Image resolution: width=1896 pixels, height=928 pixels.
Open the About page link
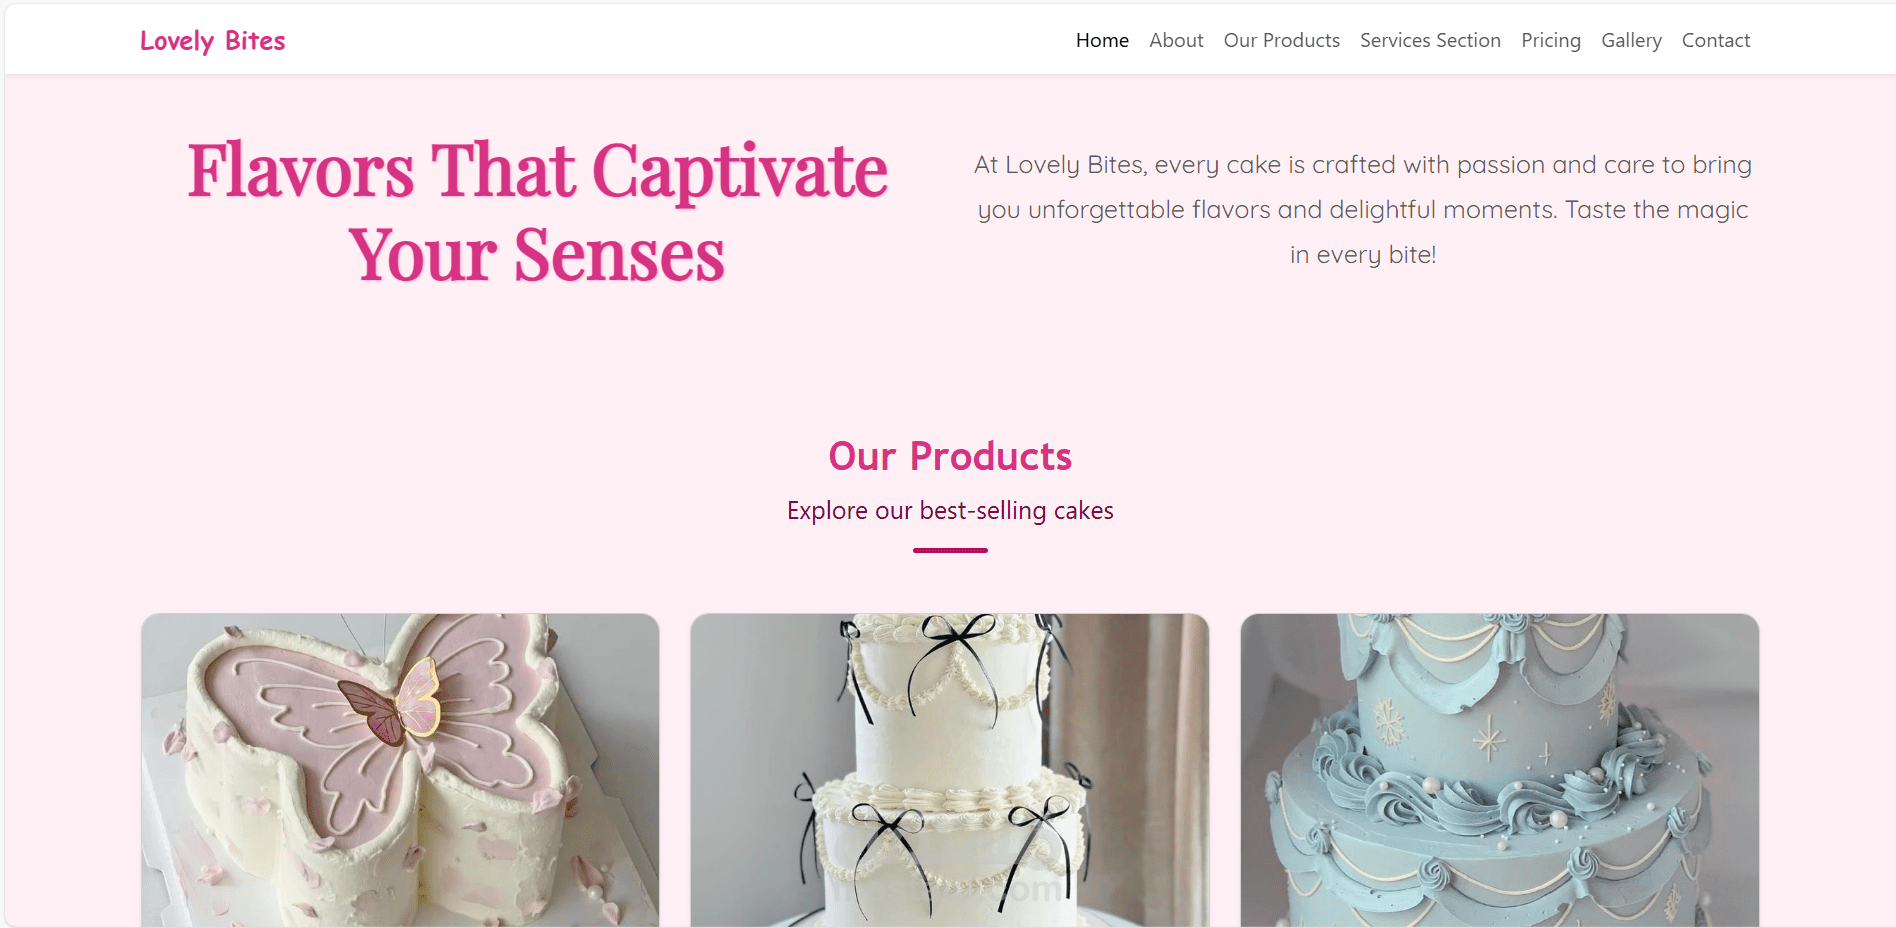click(1176, 40)
